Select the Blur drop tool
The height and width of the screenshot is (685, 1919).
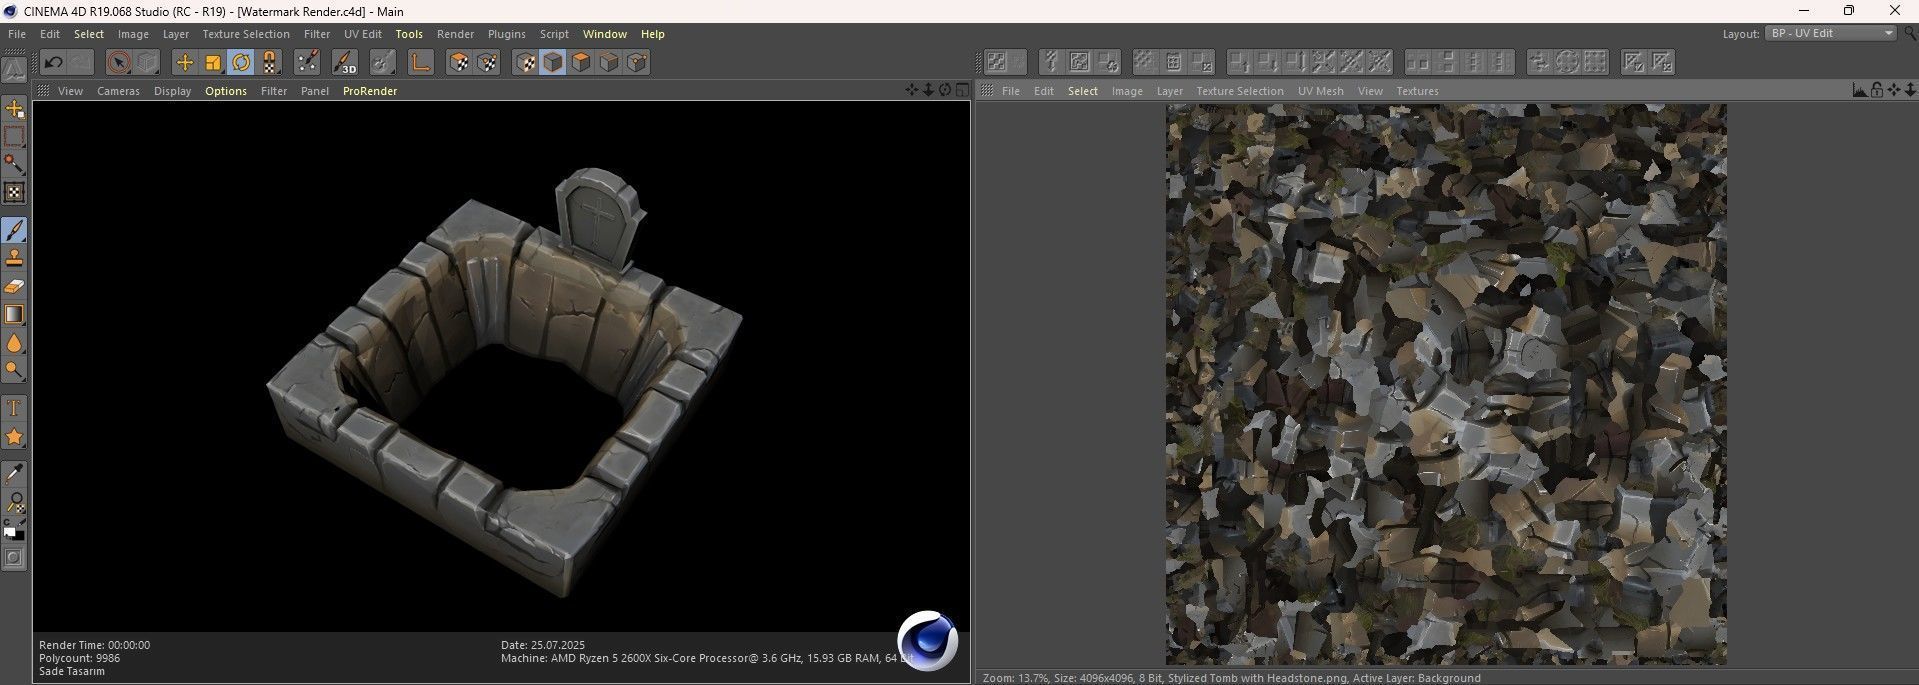[x=14, y=343]
